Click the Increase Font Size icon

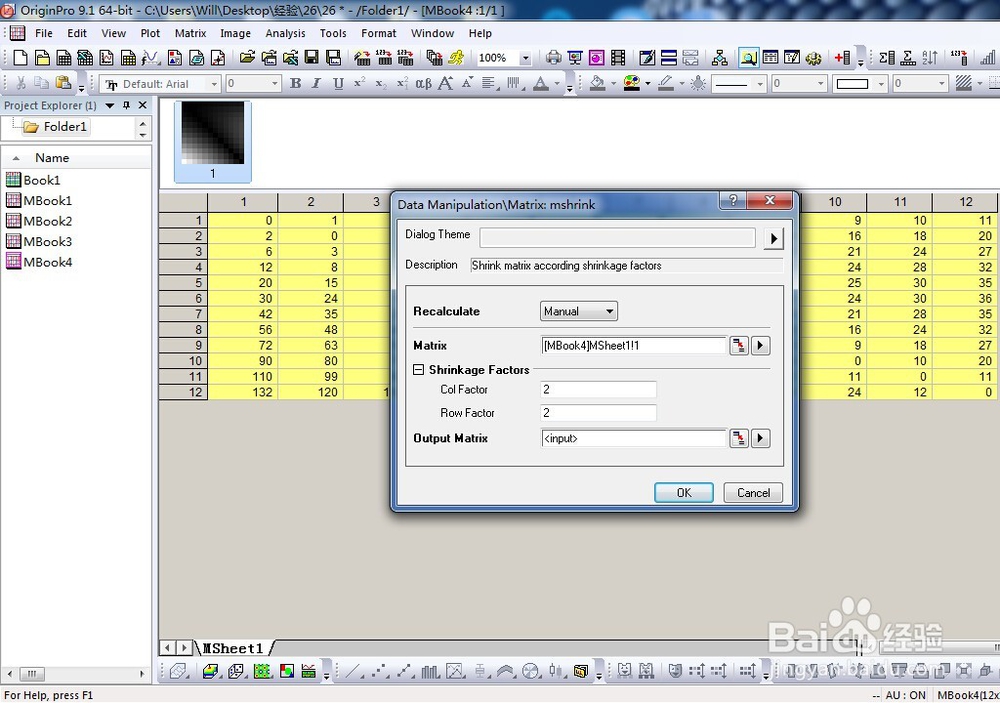(445, 84)
